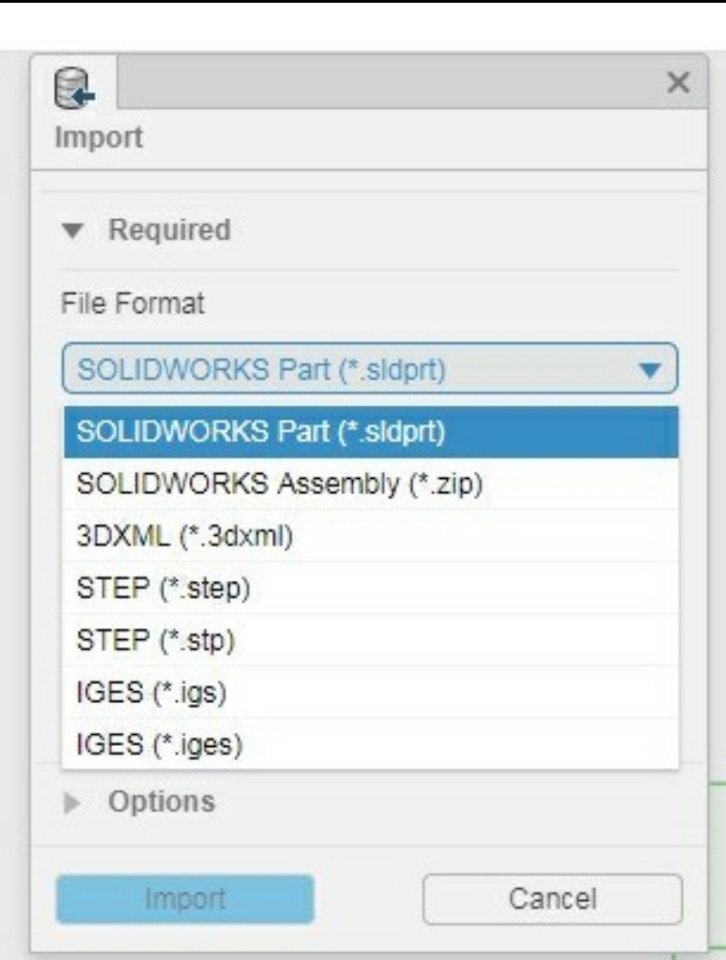
Task: Collapse the Required section triangle
Action: point(71,231)
